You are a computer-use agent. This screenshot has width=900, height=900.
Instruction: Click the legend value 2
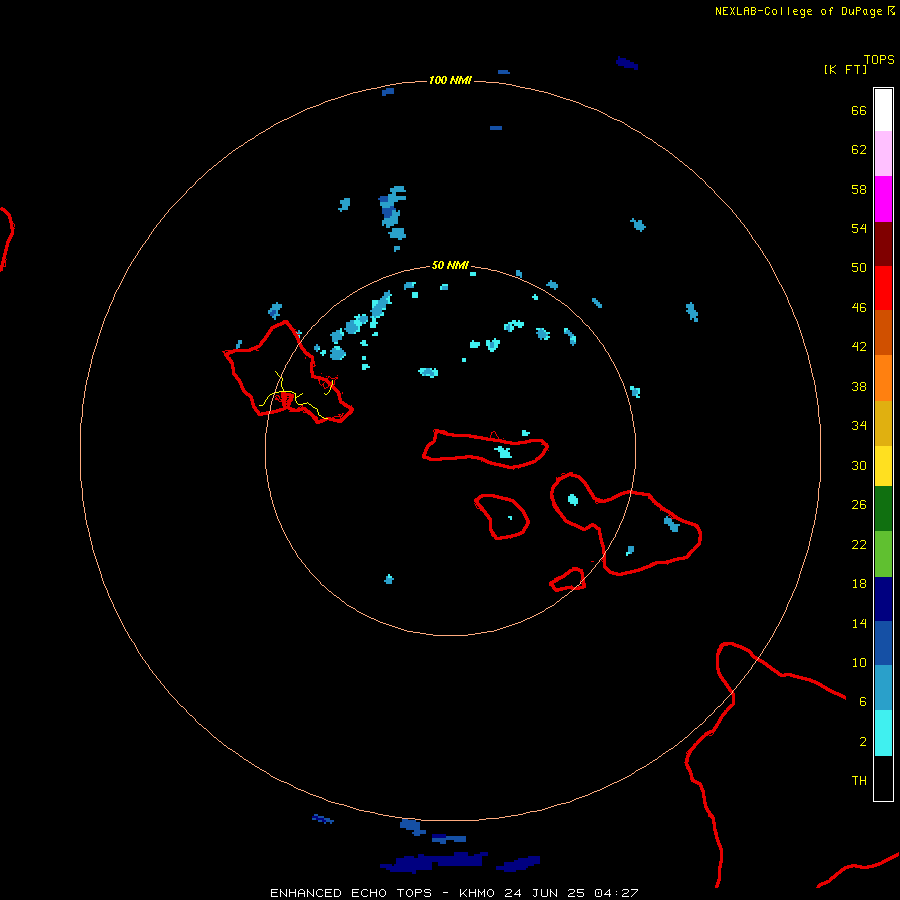point(862,741)
